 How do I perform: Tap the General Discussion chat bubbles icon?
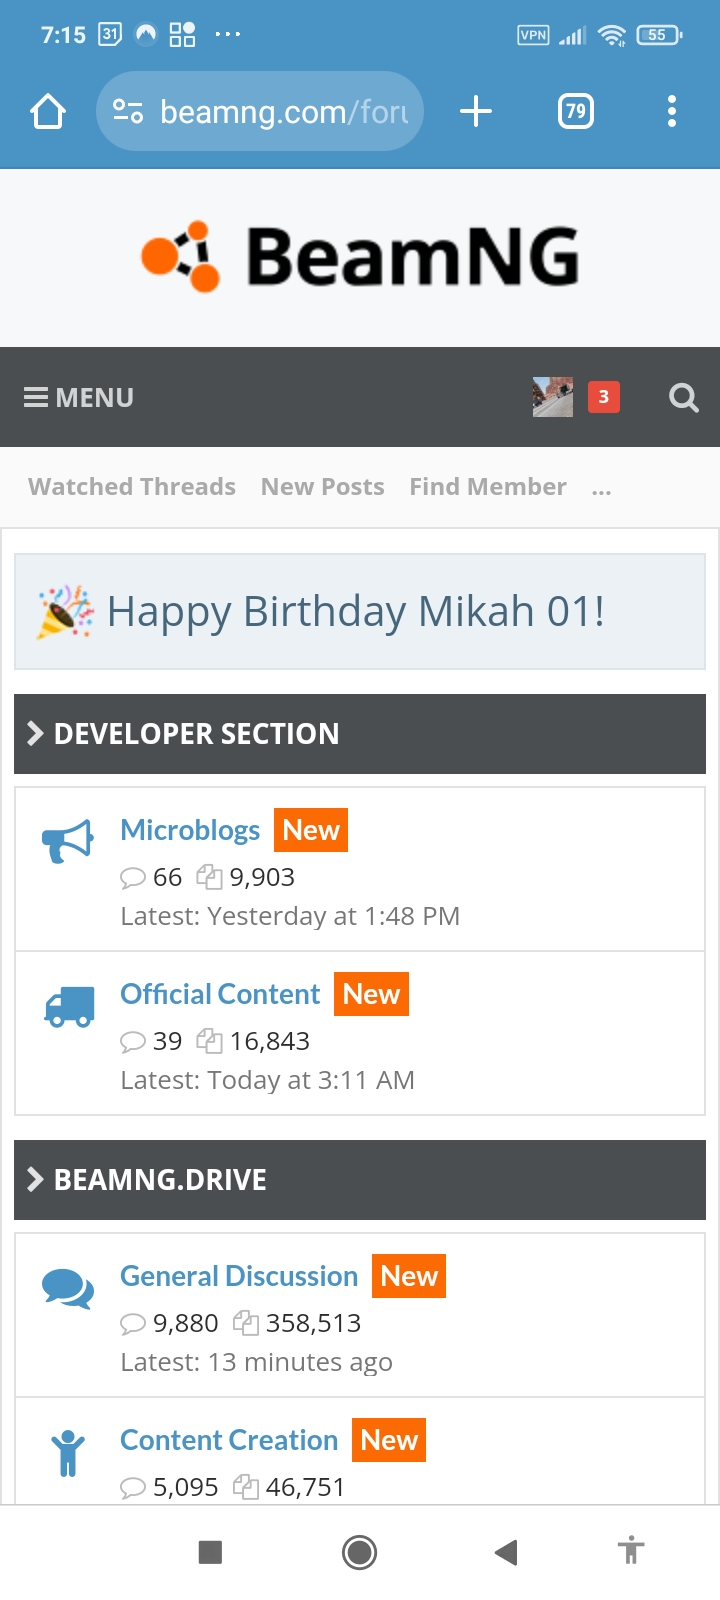point(68,1288)
